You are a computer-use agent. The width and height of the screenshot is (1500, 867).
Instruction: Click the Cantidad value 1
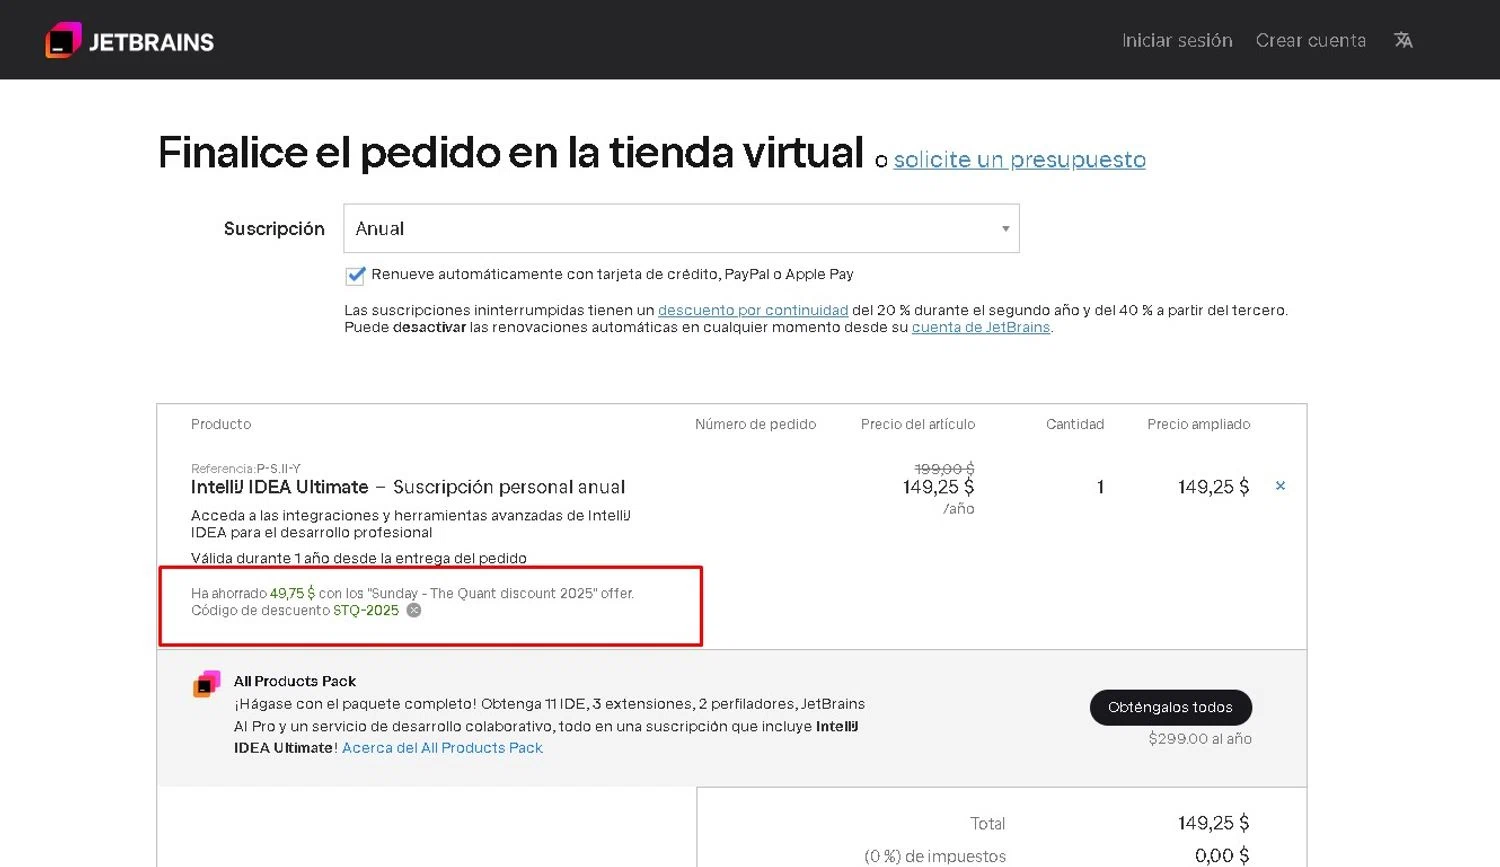pos(1100,487)
